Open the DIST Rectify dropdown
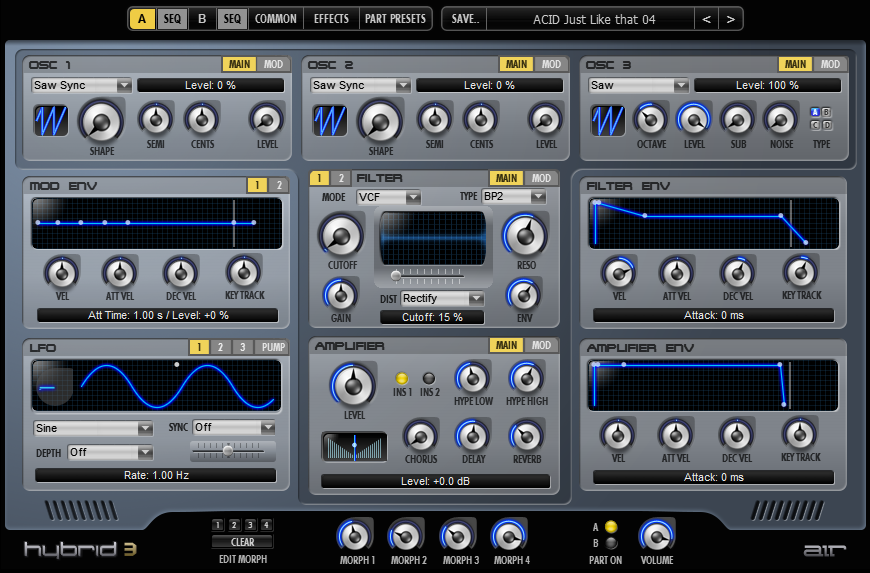 click(442, 298)
